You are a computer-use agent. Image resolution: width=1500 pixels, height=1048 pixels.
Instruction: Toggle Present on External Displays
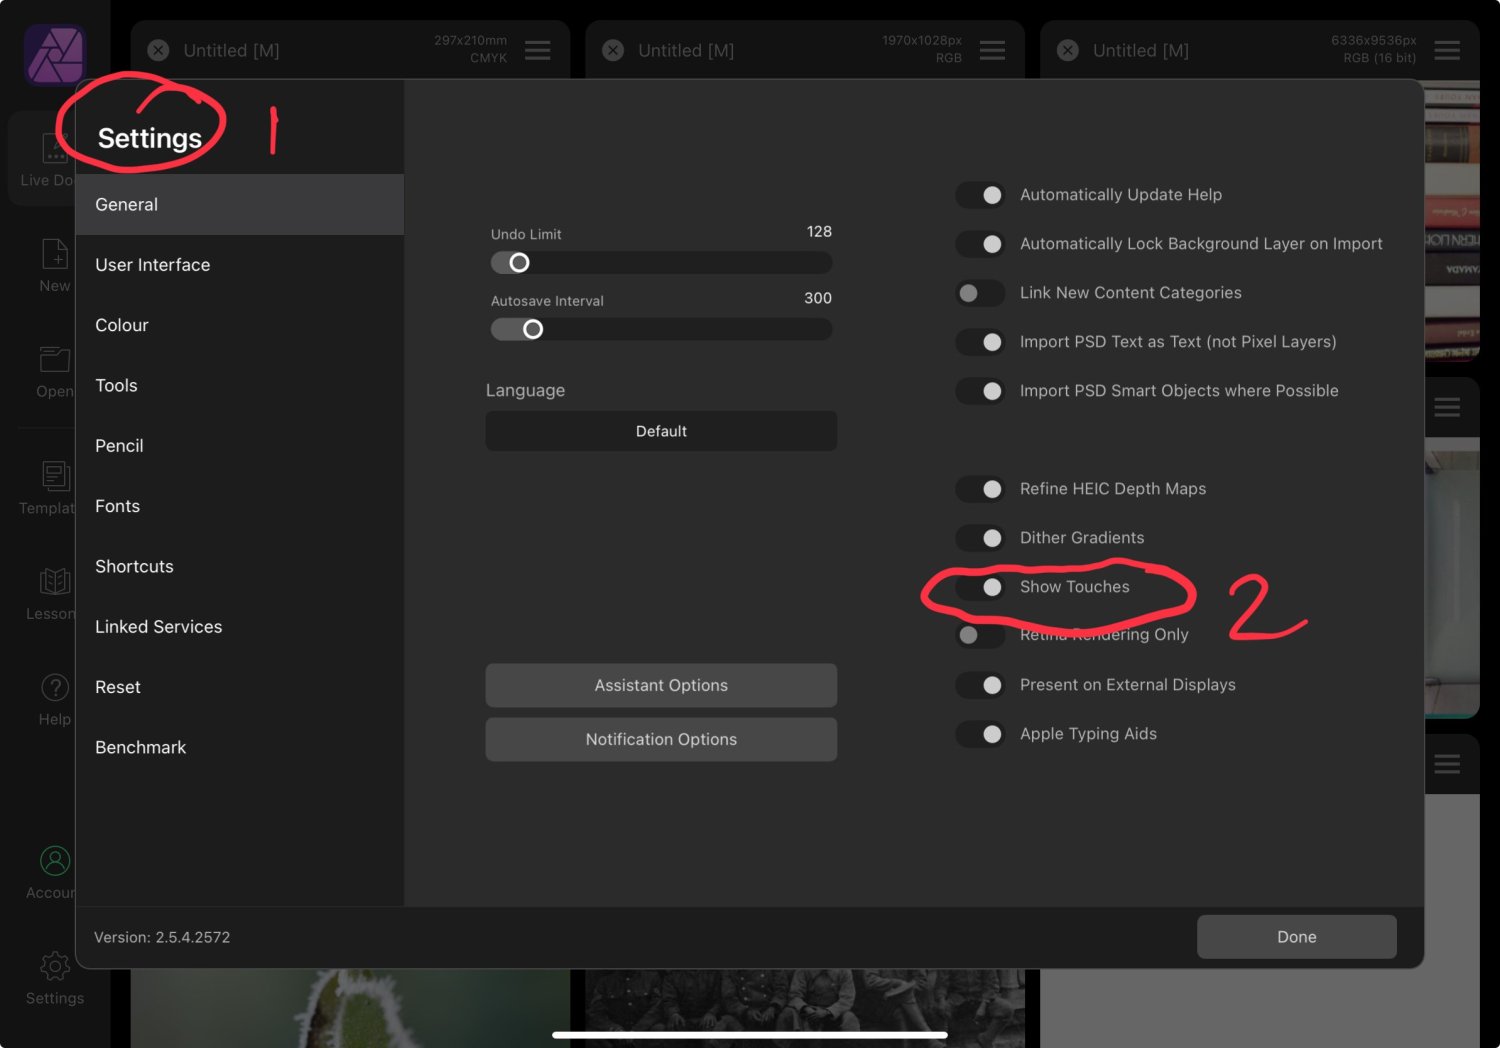(x=980, y=685)
